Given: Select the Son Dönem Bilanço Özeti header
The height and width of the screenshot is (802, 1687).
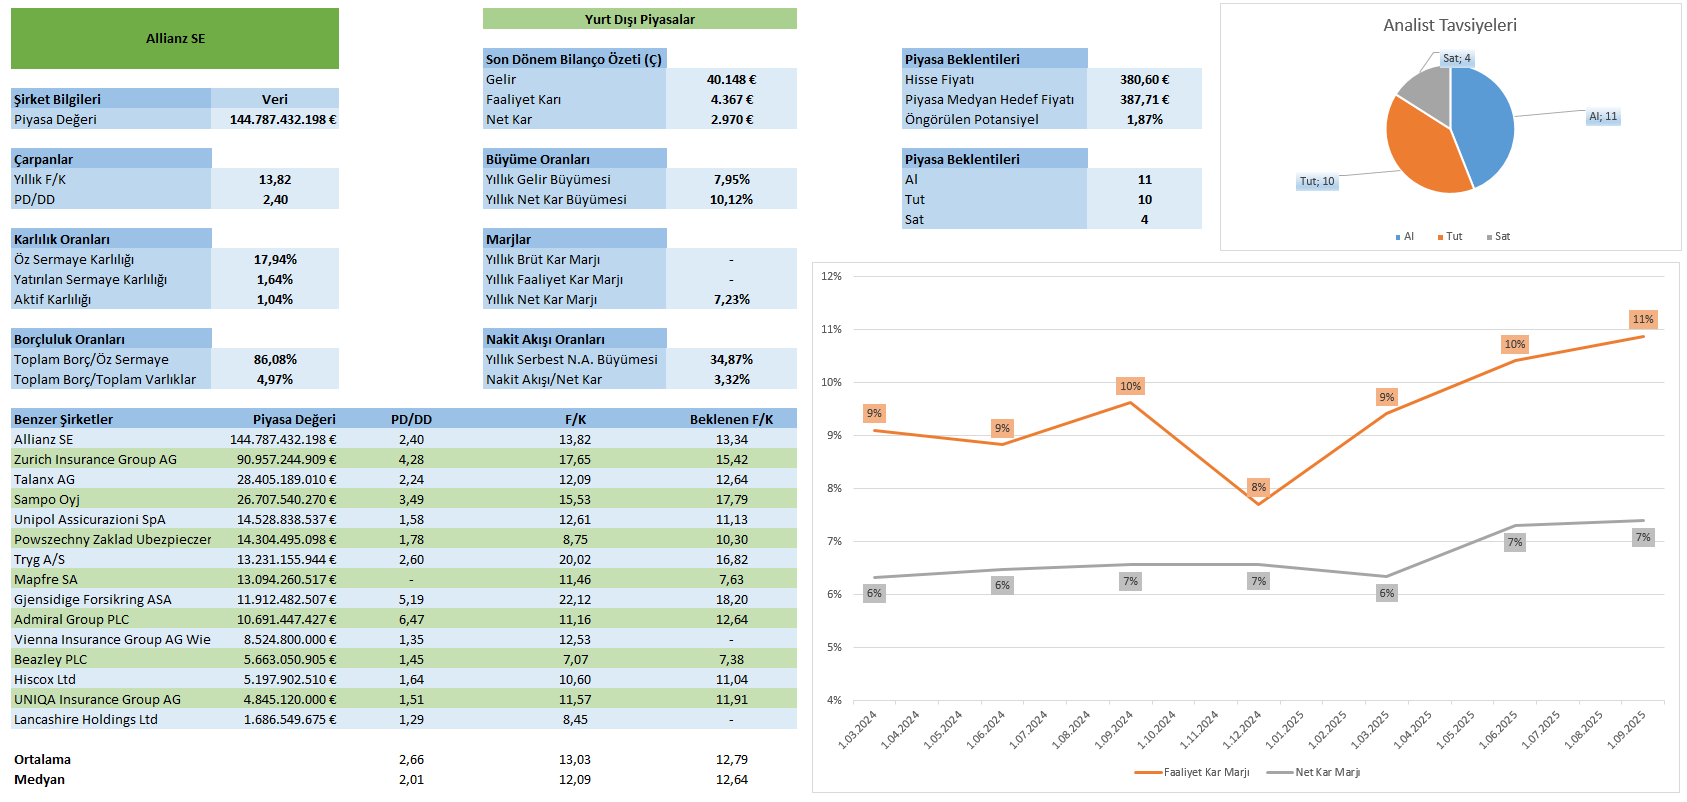Looking at the screenshot, I should coord(574,59).
